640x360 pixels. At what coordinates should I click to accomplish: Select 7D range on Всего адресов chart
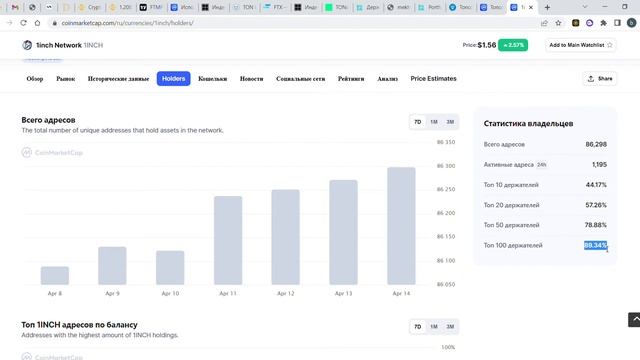tap(418, 122)
